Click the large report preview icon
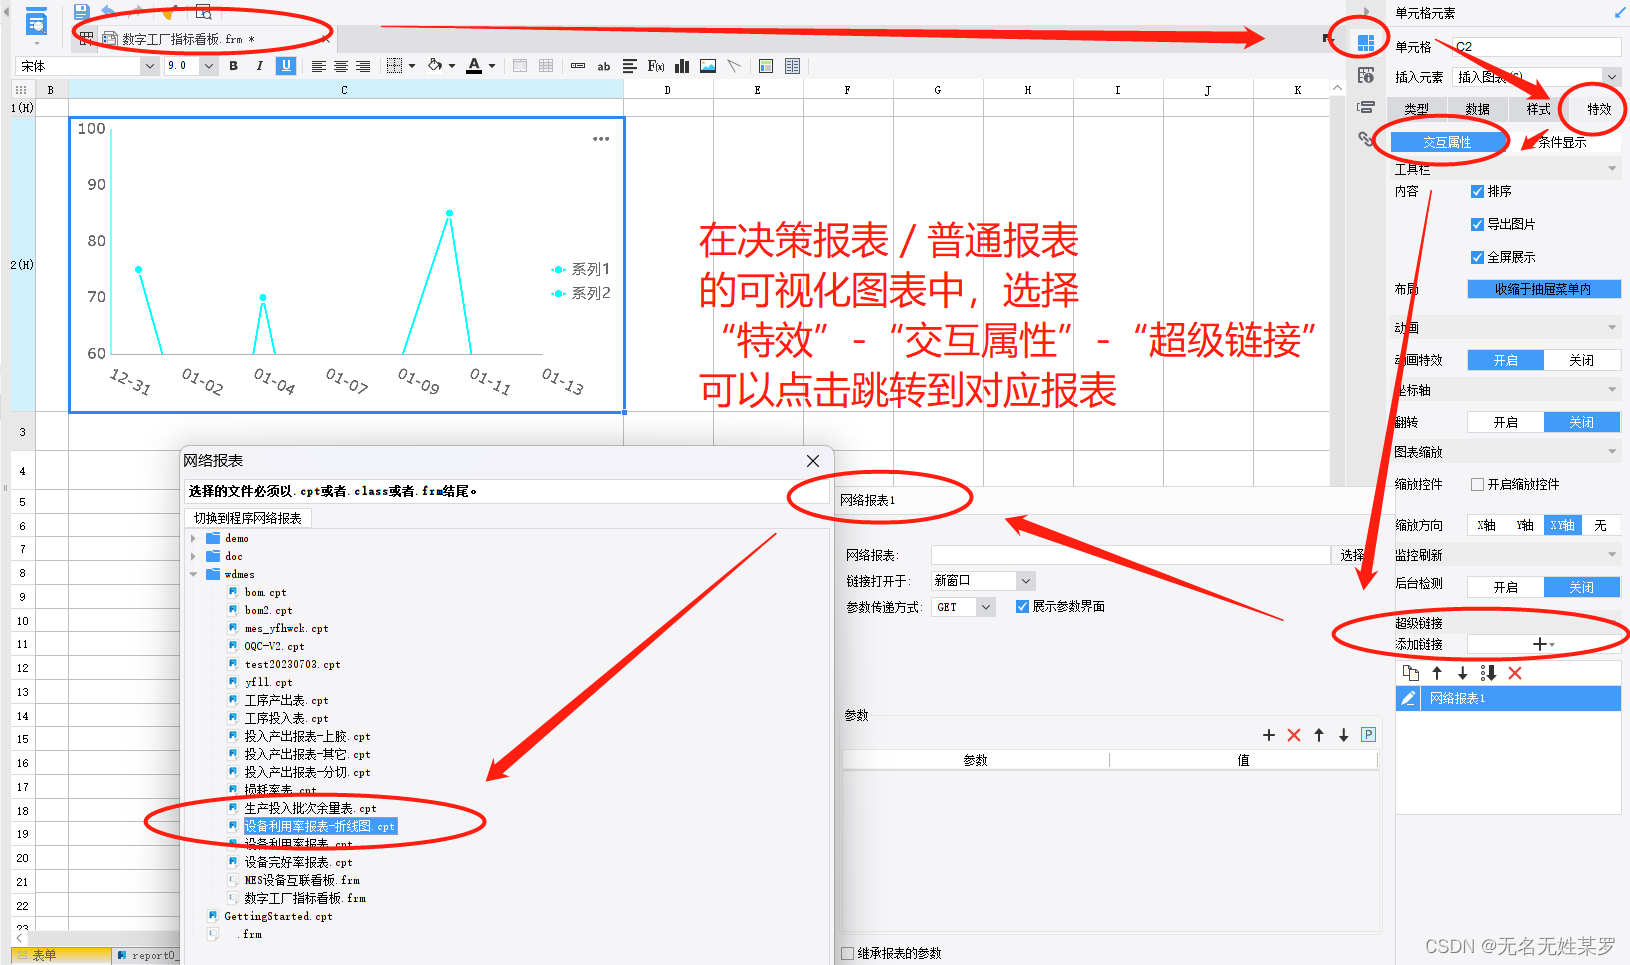Viewport: 1630px width, 965px height. click(x=36, y=21)
